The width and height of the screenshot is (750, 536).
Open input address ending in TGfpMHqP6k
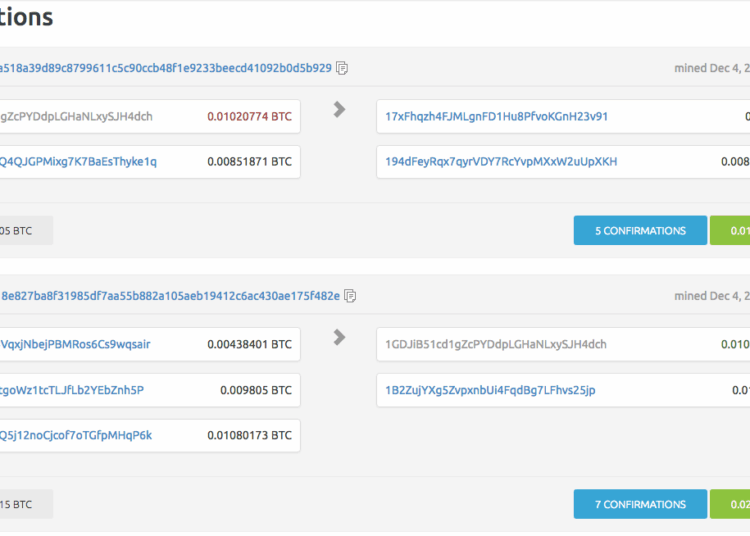pyautogui.click(x=76, y=436)
